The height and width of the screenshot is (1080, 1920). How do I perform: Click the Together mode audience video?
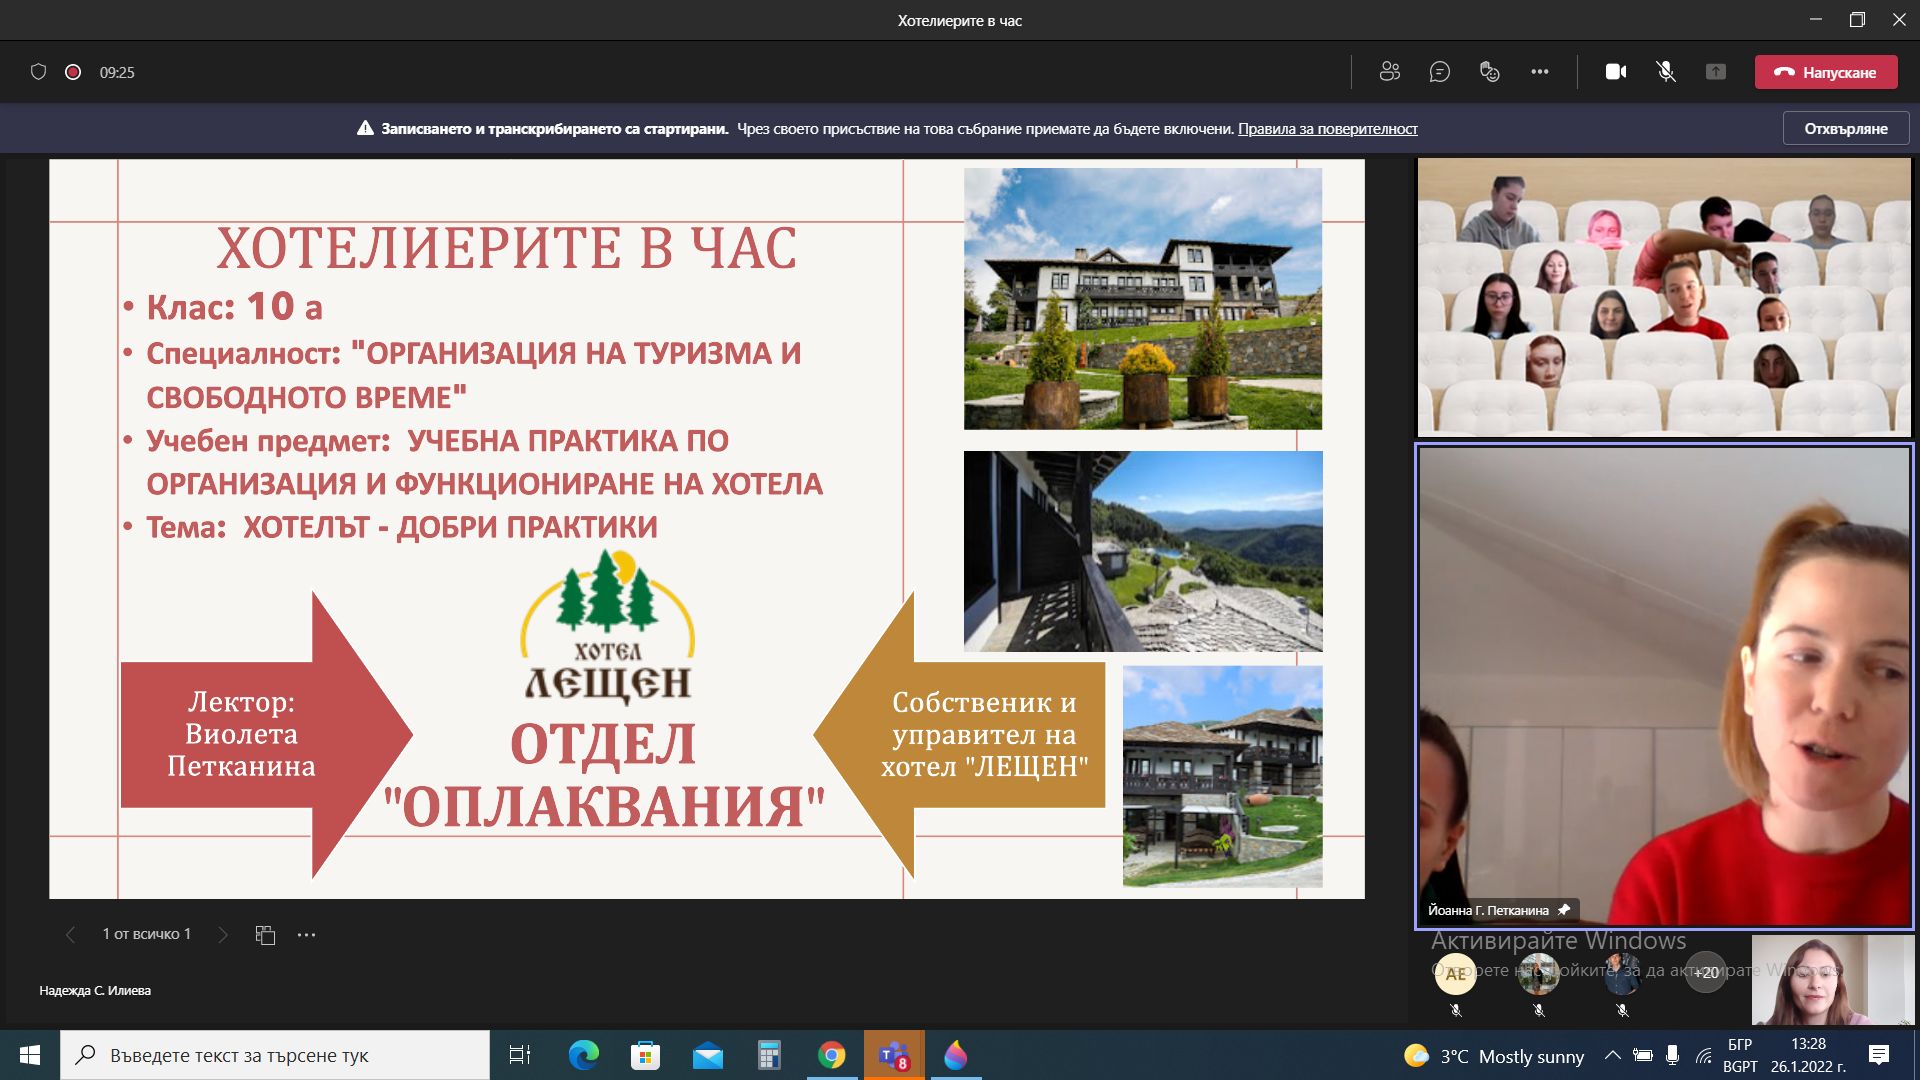point(1664,297)
